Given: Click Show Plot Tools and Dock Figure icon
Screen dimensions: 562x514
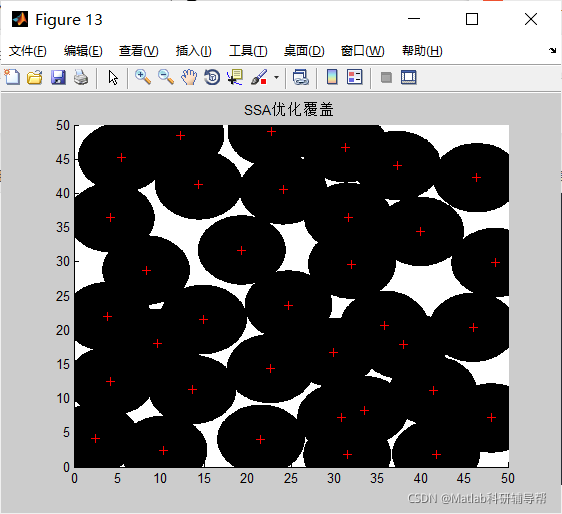Looking at the screenshot, I should click(409, 77).
